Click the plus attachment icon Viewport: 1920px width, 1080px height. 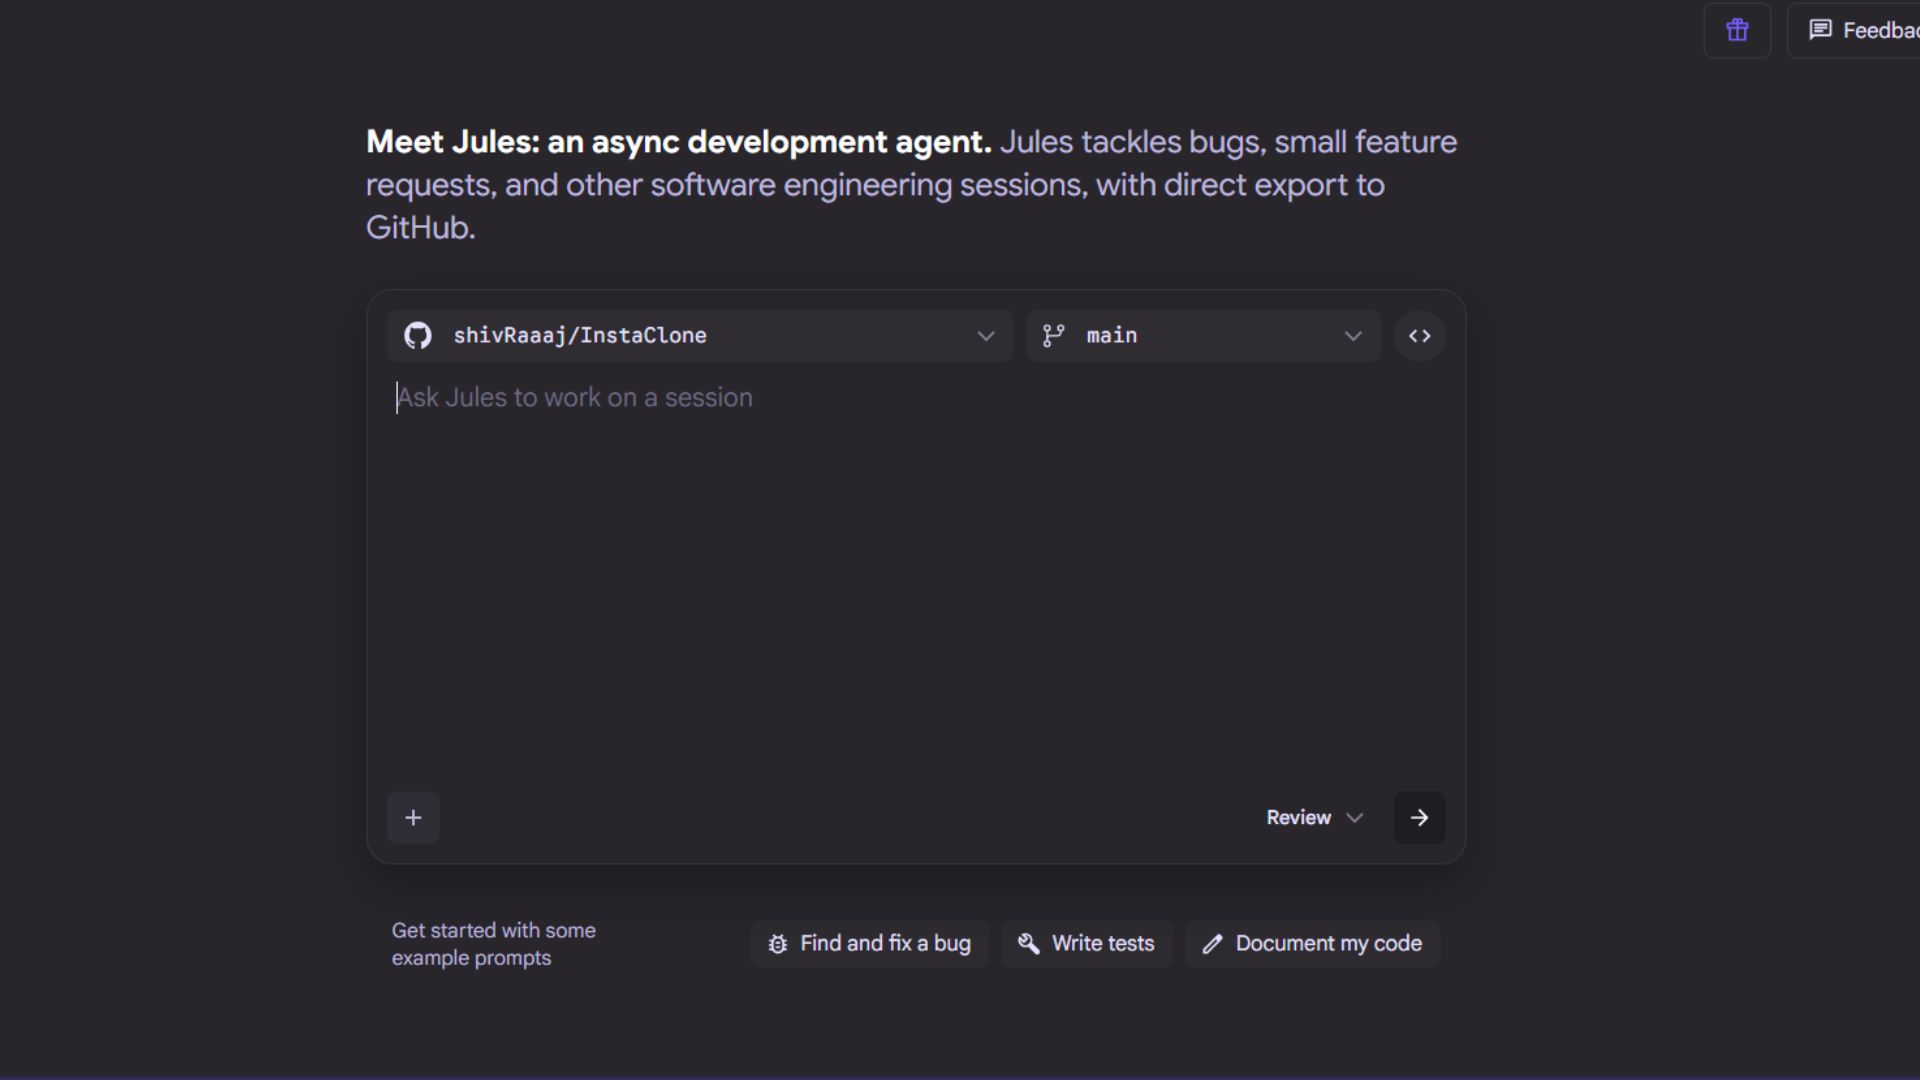413,818
